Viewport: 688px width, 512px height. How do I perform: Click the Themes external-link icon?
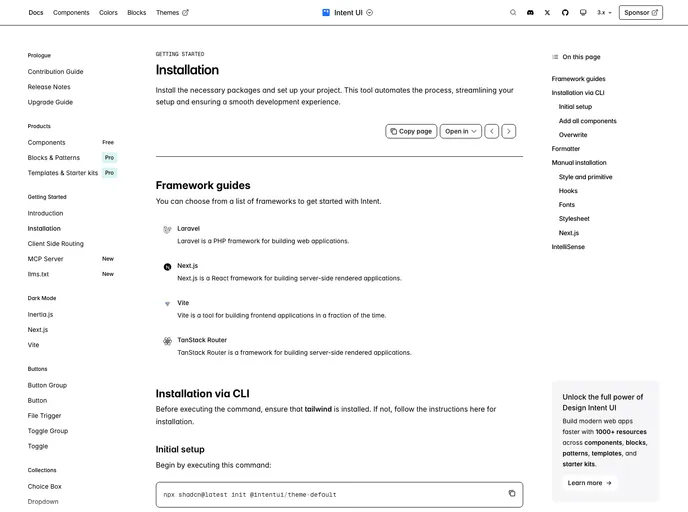coord(185,13)
